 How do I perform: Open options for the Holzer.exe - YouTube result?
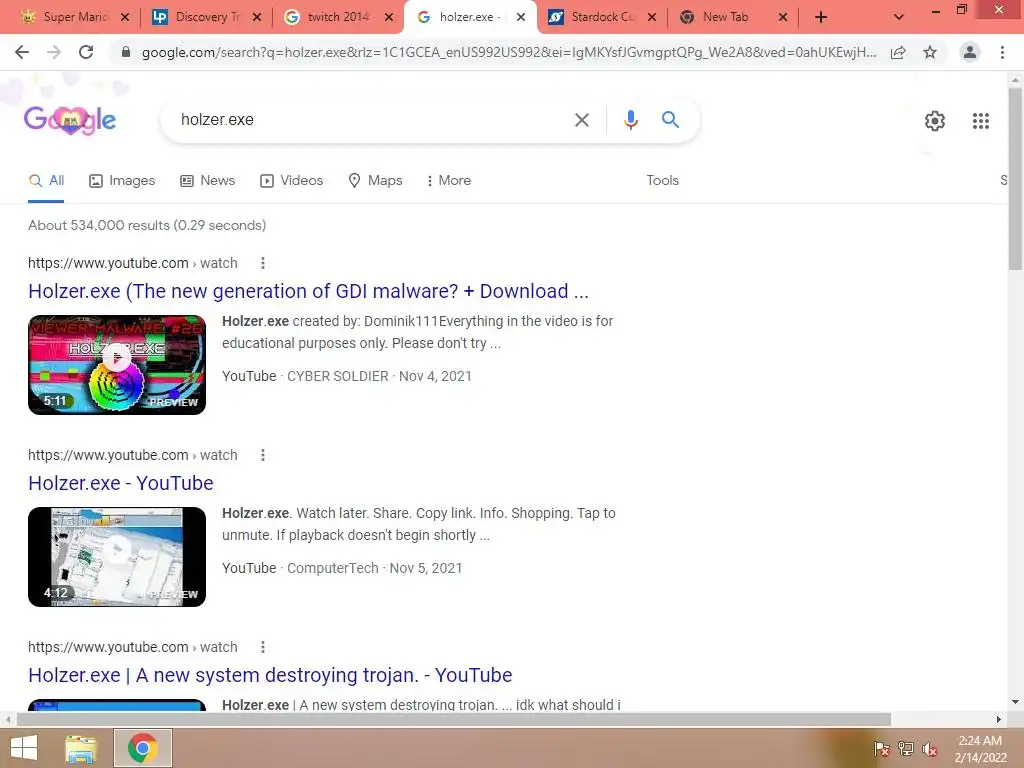point(263,455)
